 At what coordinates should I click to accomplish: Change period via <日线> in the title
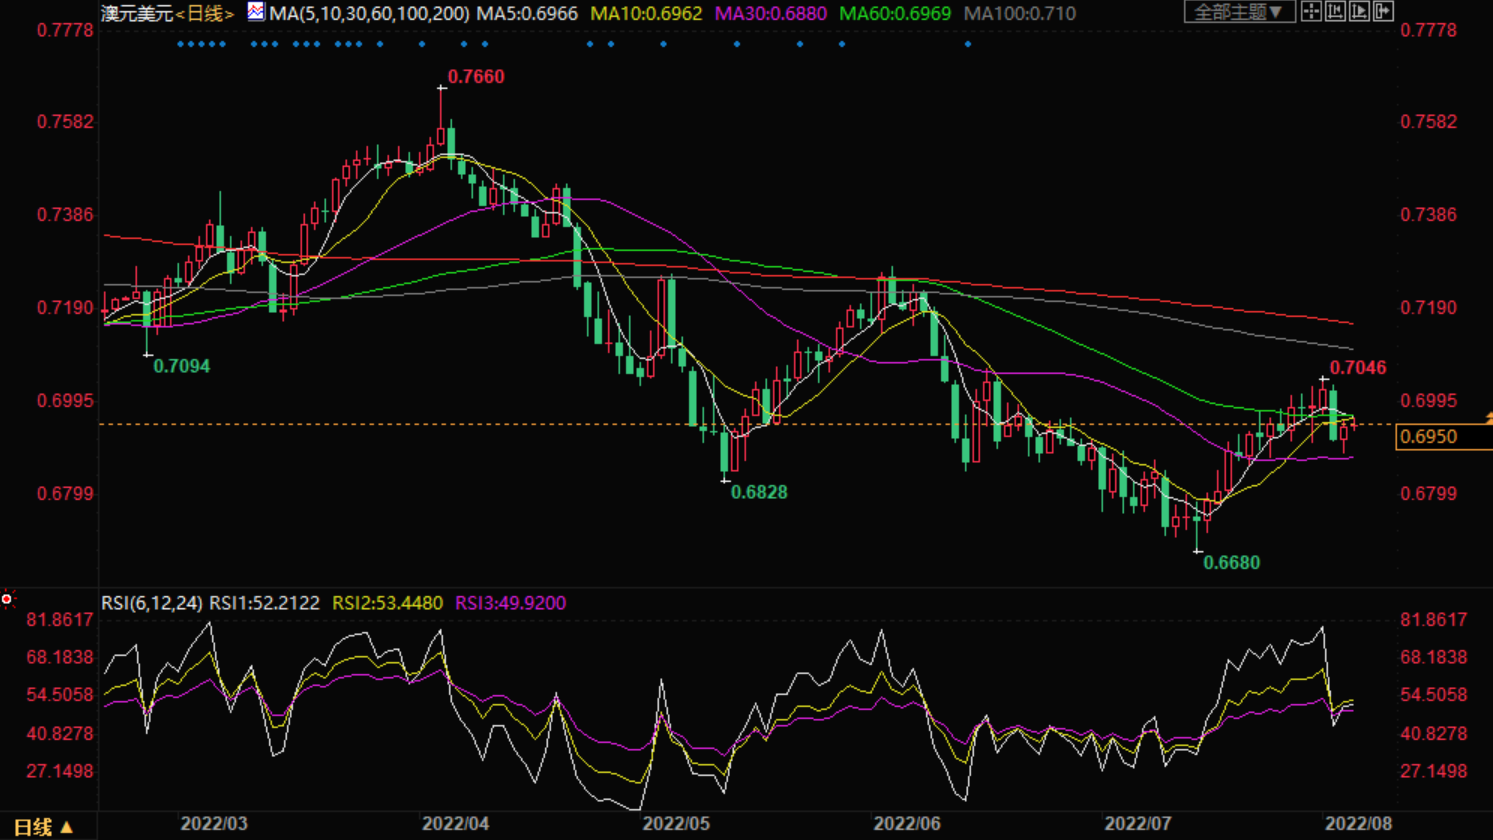tap(206, 13)
